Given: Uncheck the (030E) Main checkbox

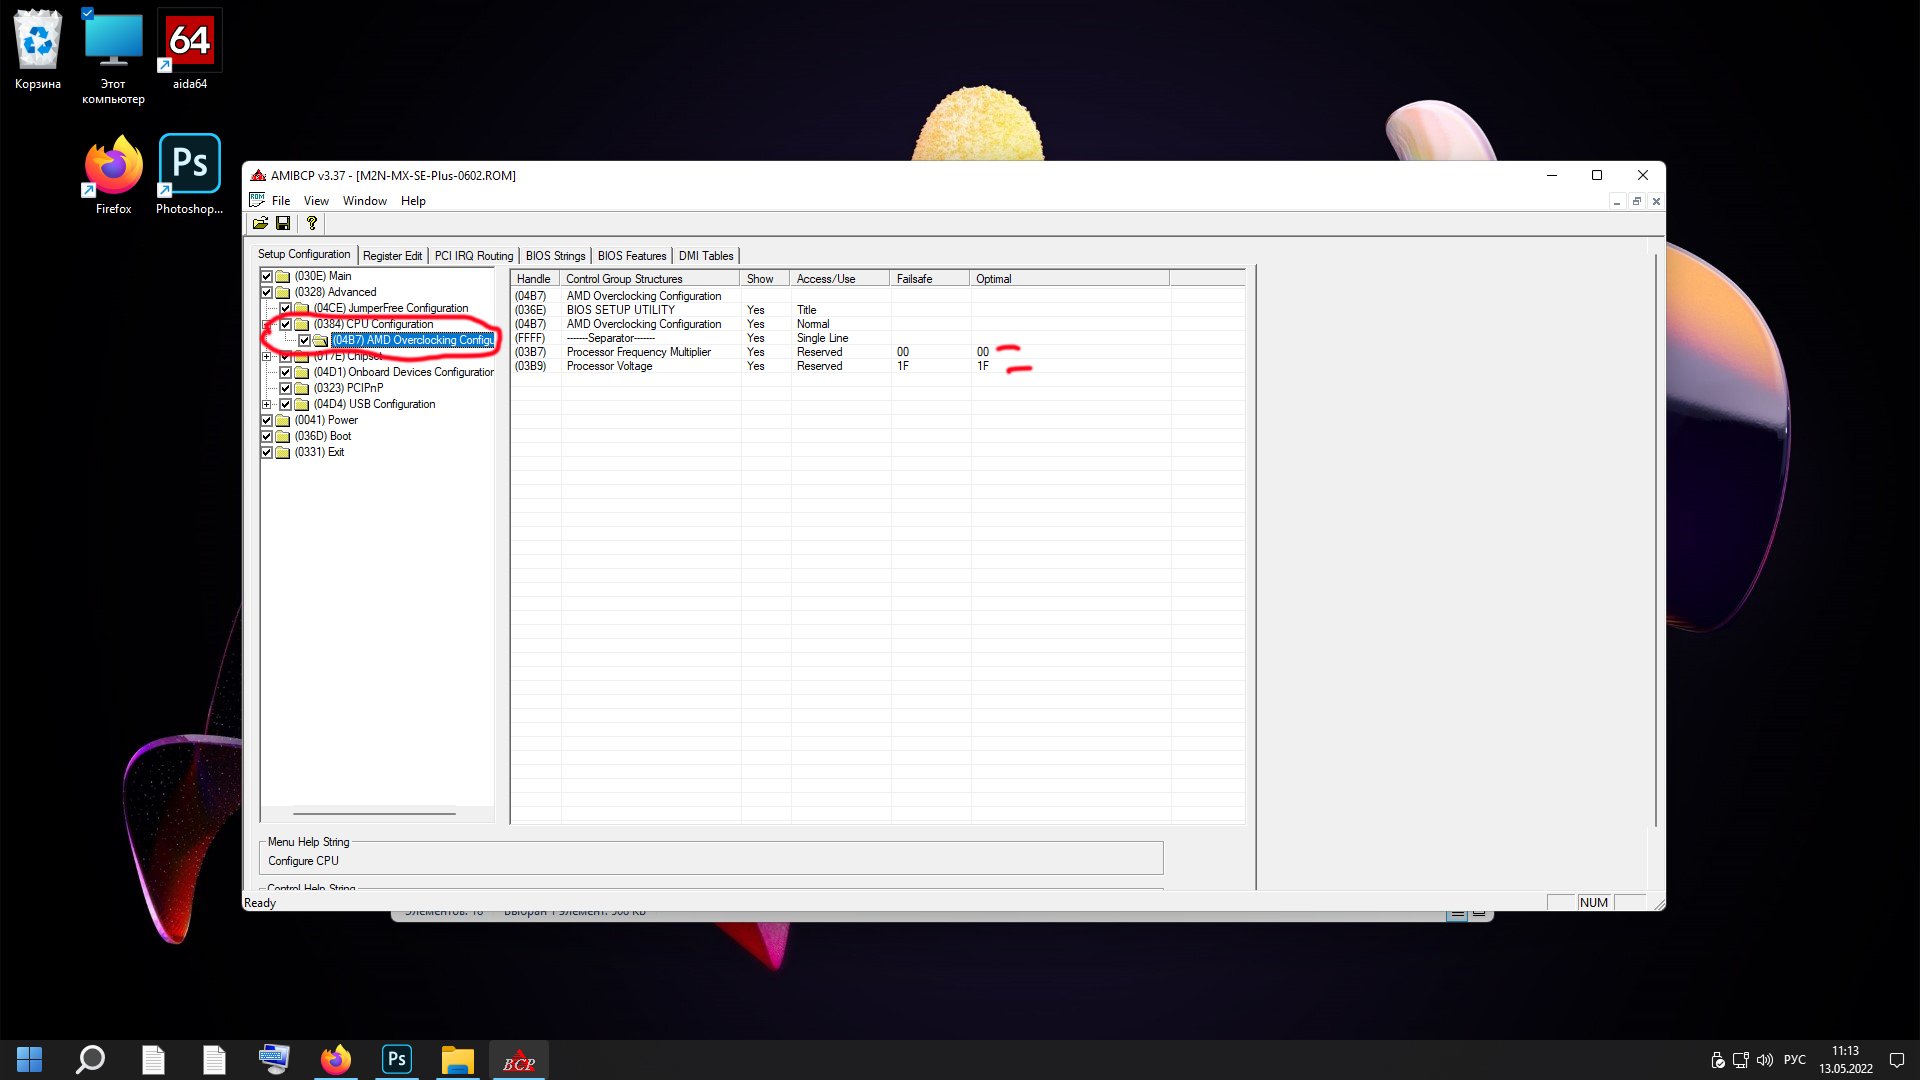Looking at the screenshot, I should pyautogui.click(x=267, y=276).
